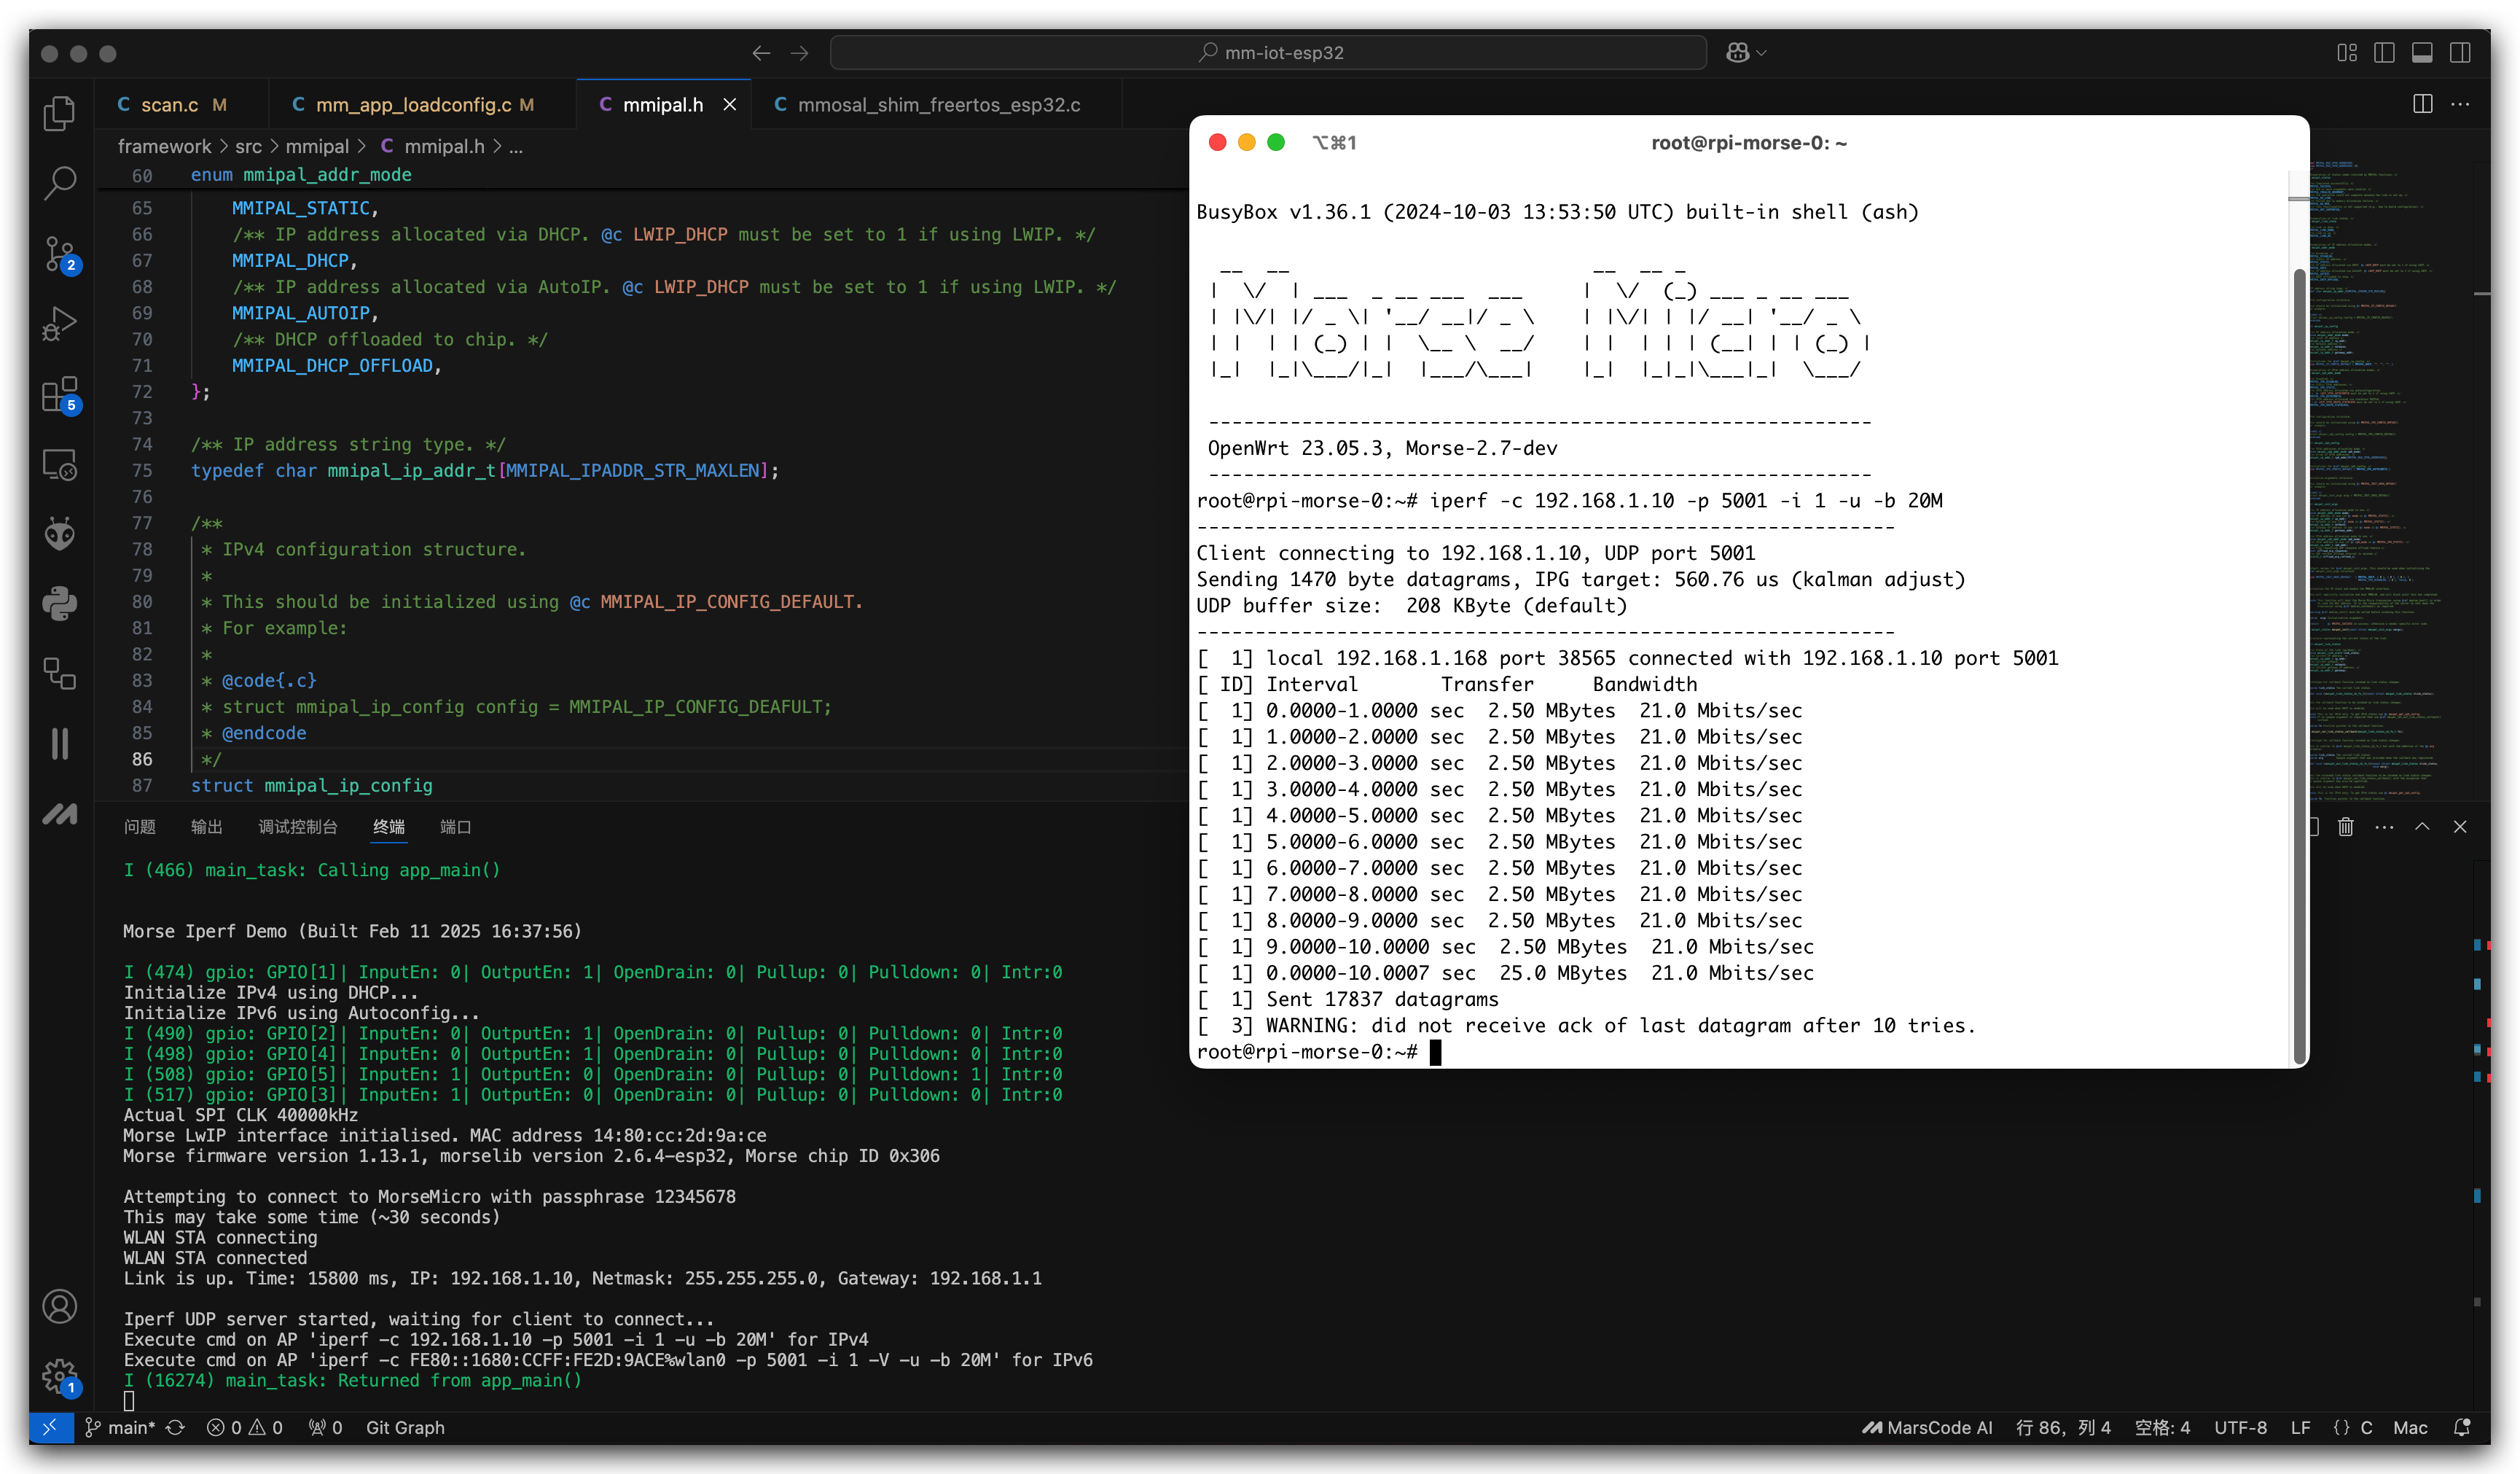Click MarsCode AI status bar item
Image resolution: width=2520 pixels, height=1474 pixels.
point(1927,1427)
